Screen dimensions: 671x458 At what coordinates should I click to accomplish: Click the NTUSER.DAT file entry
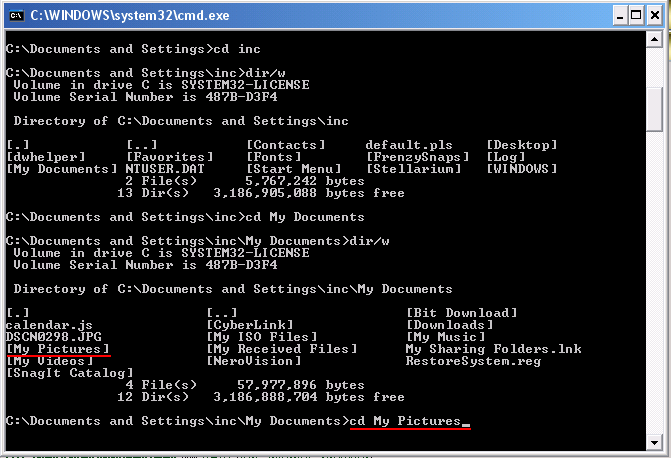pyautogui.click(x=165, y=169)
